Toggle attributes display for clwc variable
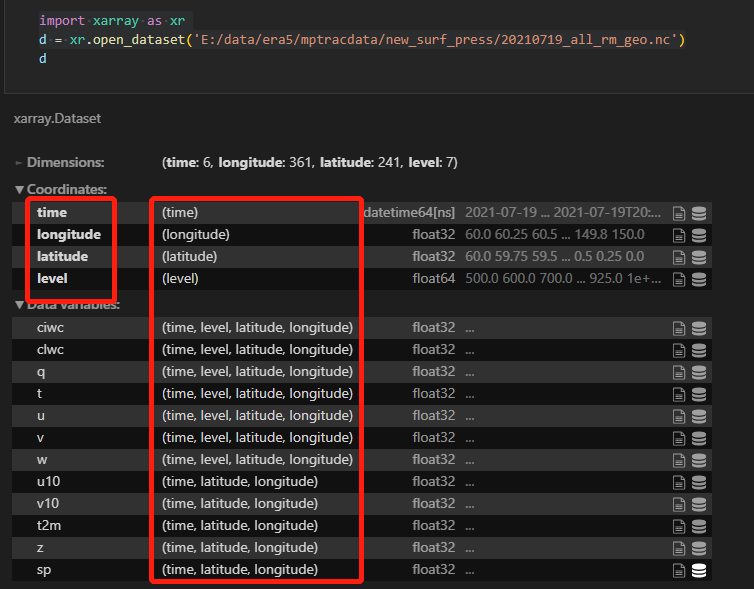Image resolution: width=754 pixels, height=589 pixels. pyautogui.click(x=679, y=350)
